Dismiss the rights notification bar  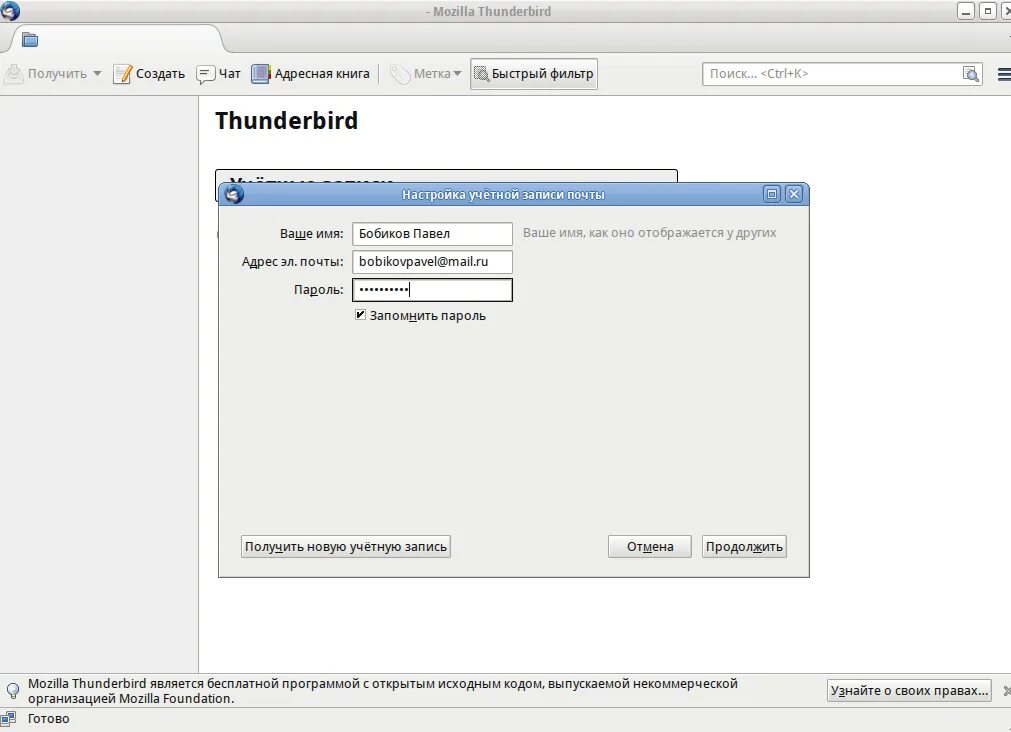[1006, 691]
